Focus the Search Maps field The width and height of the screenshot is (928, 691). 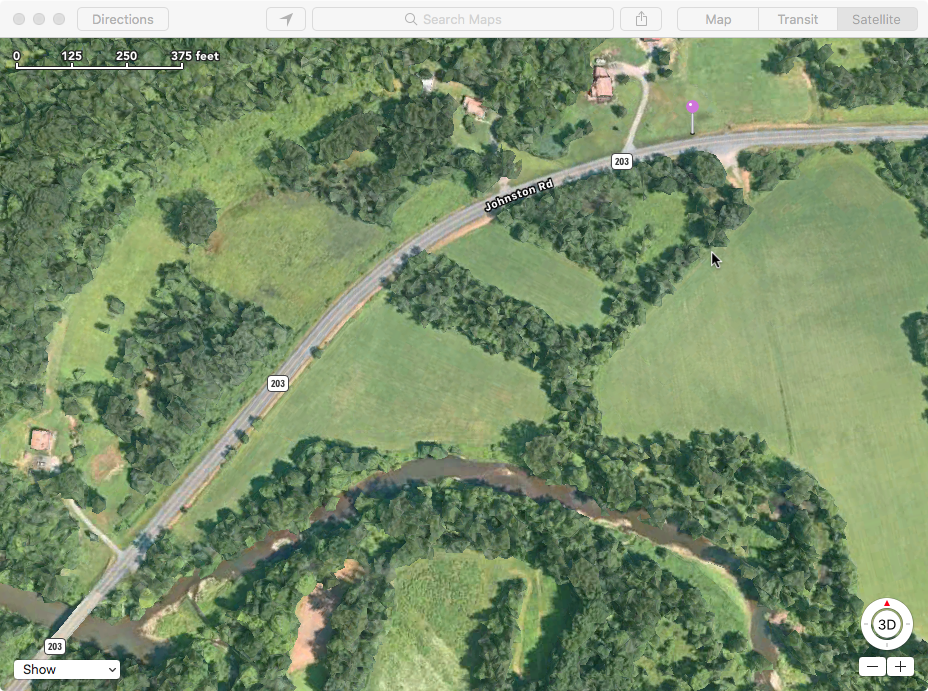(463, 19)
